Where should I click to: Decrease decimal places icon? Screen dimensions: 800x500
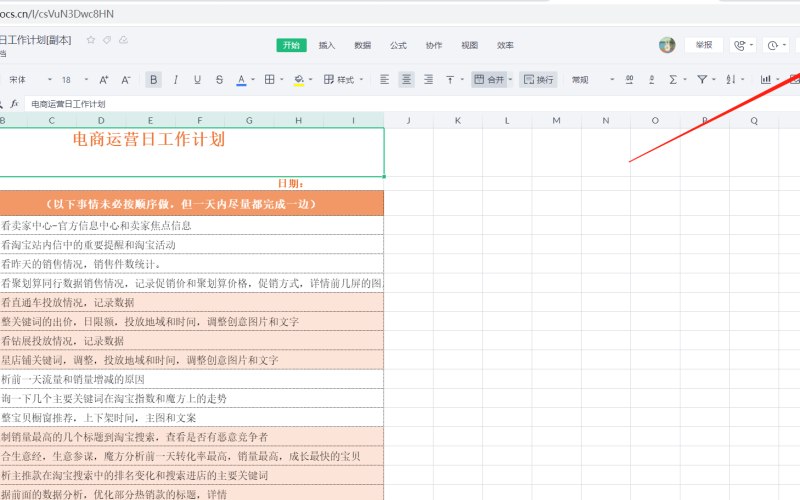coord(652,80)
